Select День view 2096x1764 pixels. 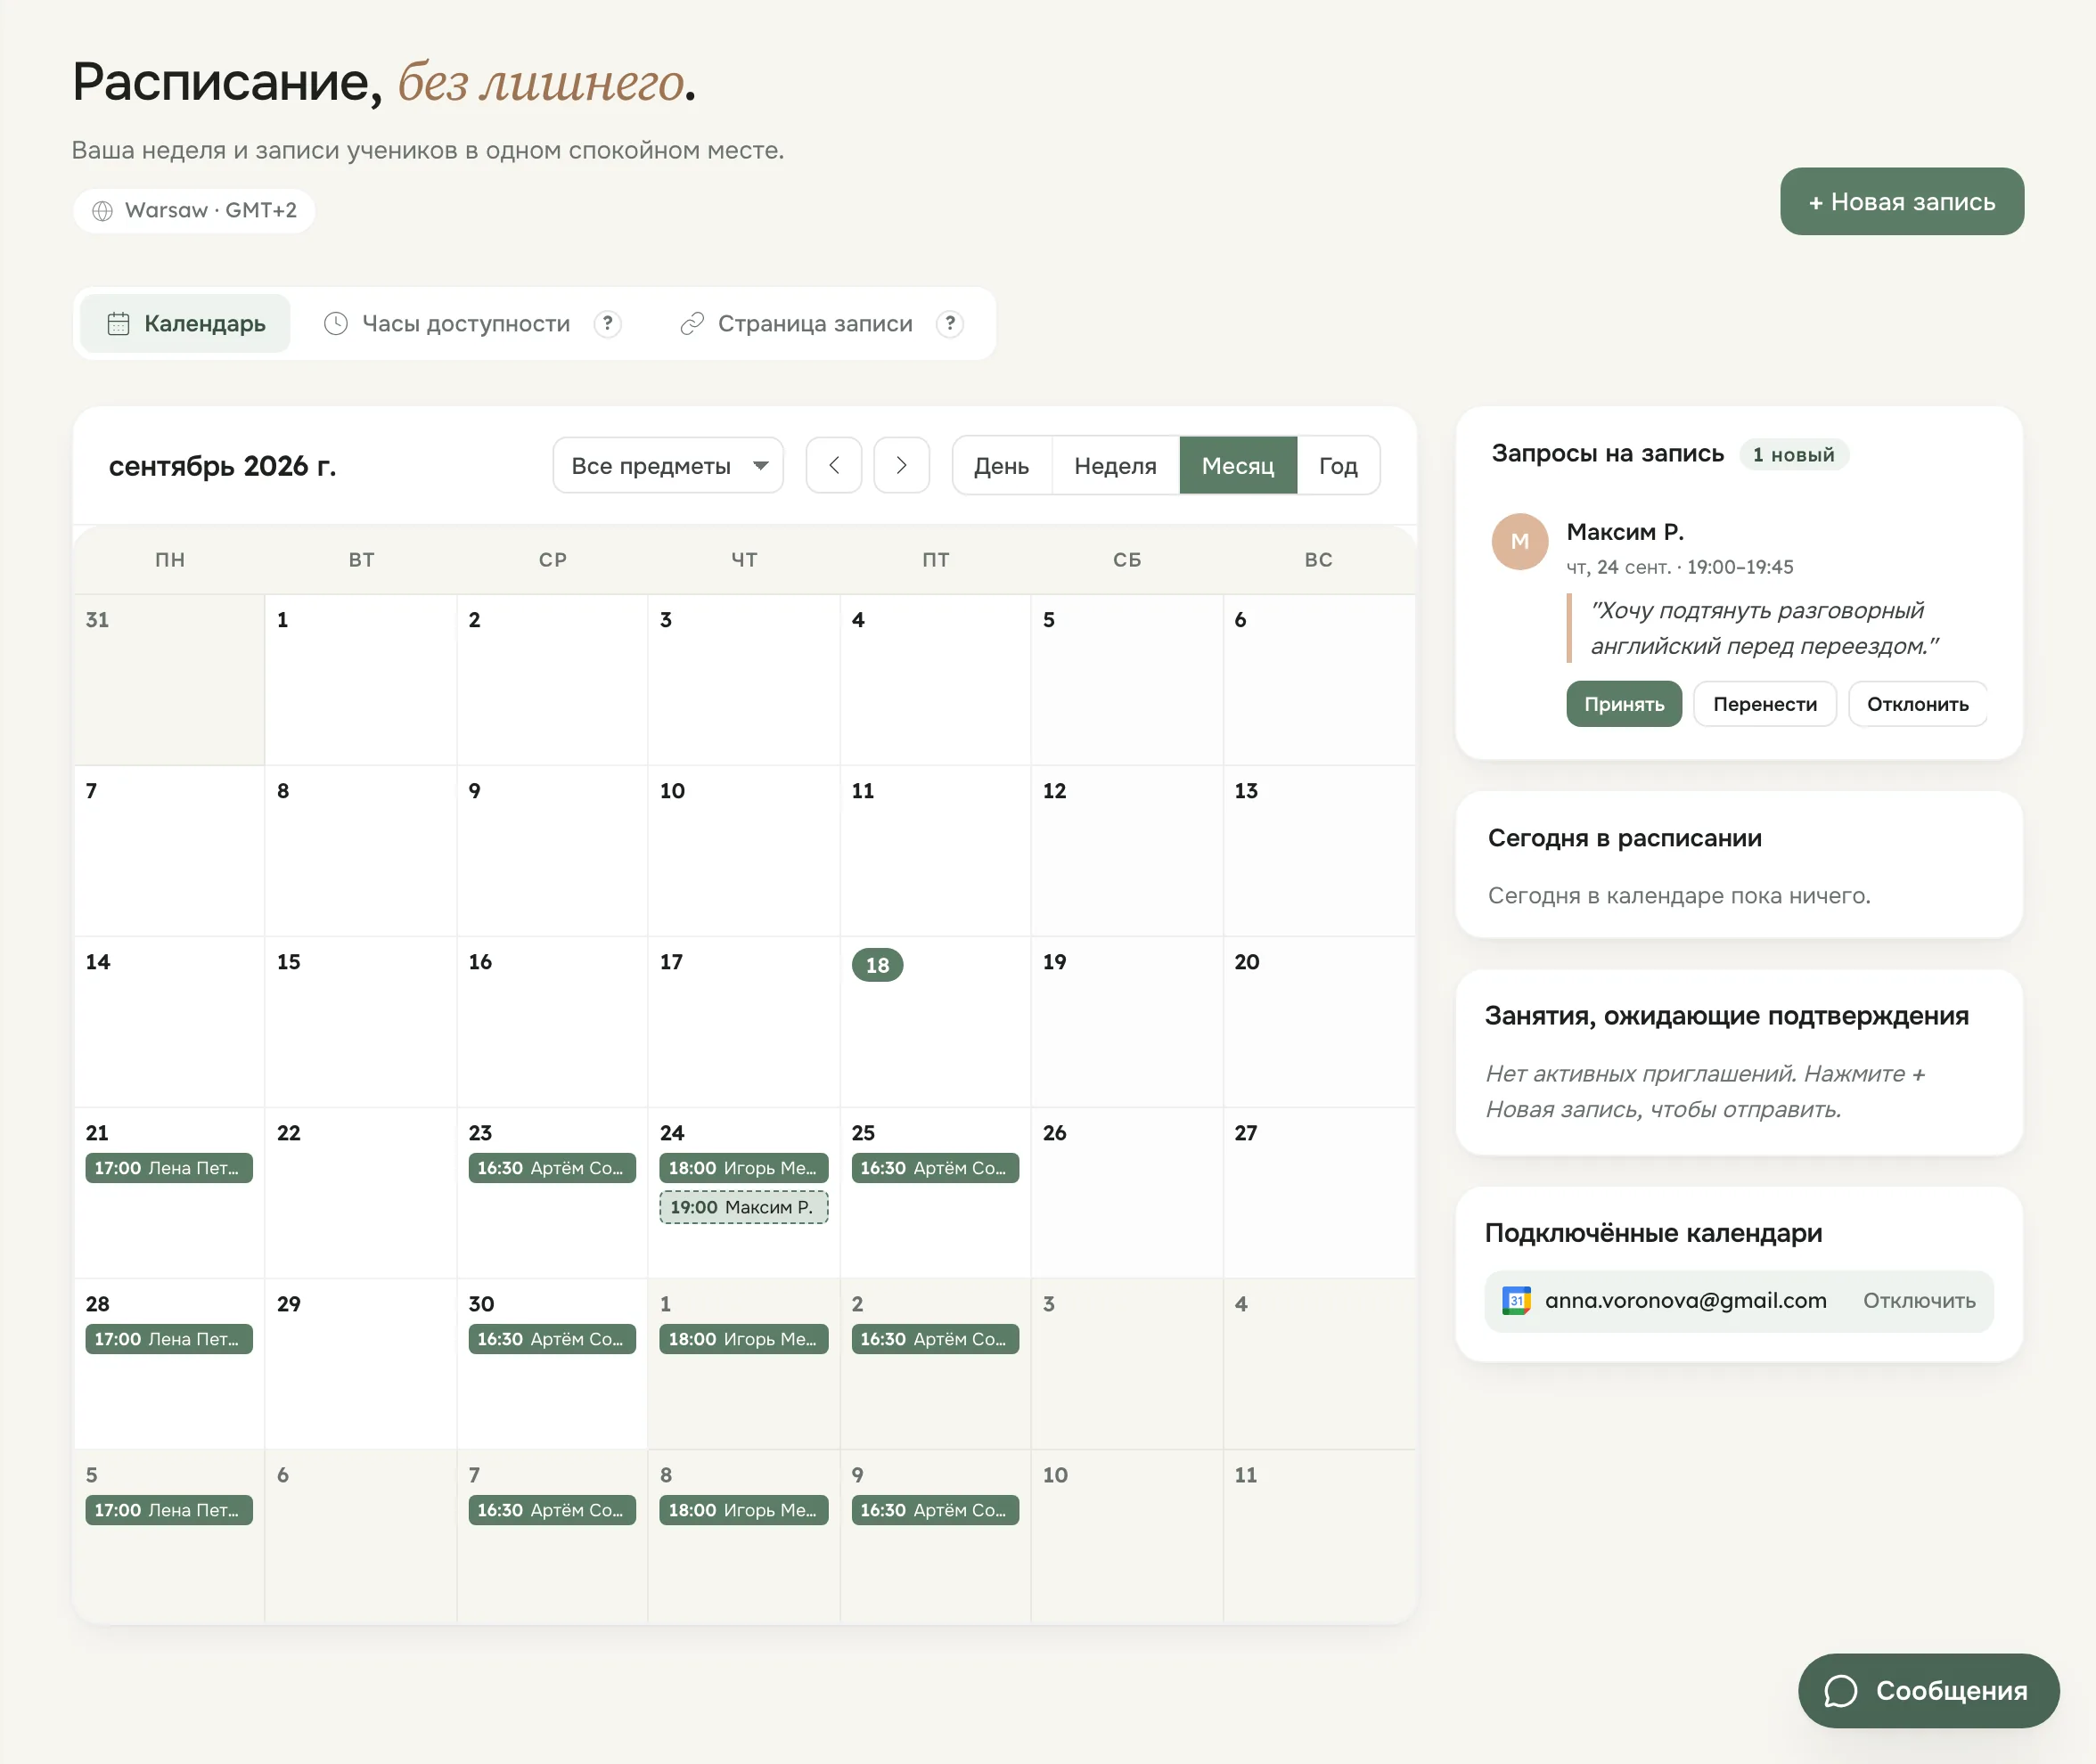point(1001,465)
